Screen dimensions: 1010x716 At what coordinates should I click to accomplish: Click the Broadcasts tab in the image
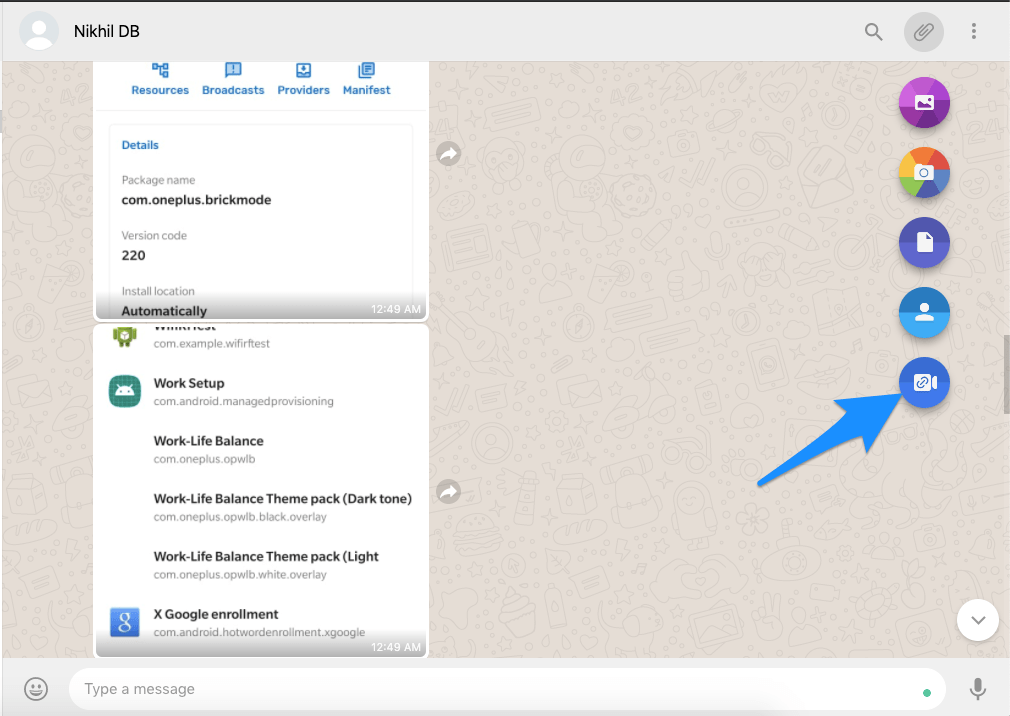(x=233, y=80)
